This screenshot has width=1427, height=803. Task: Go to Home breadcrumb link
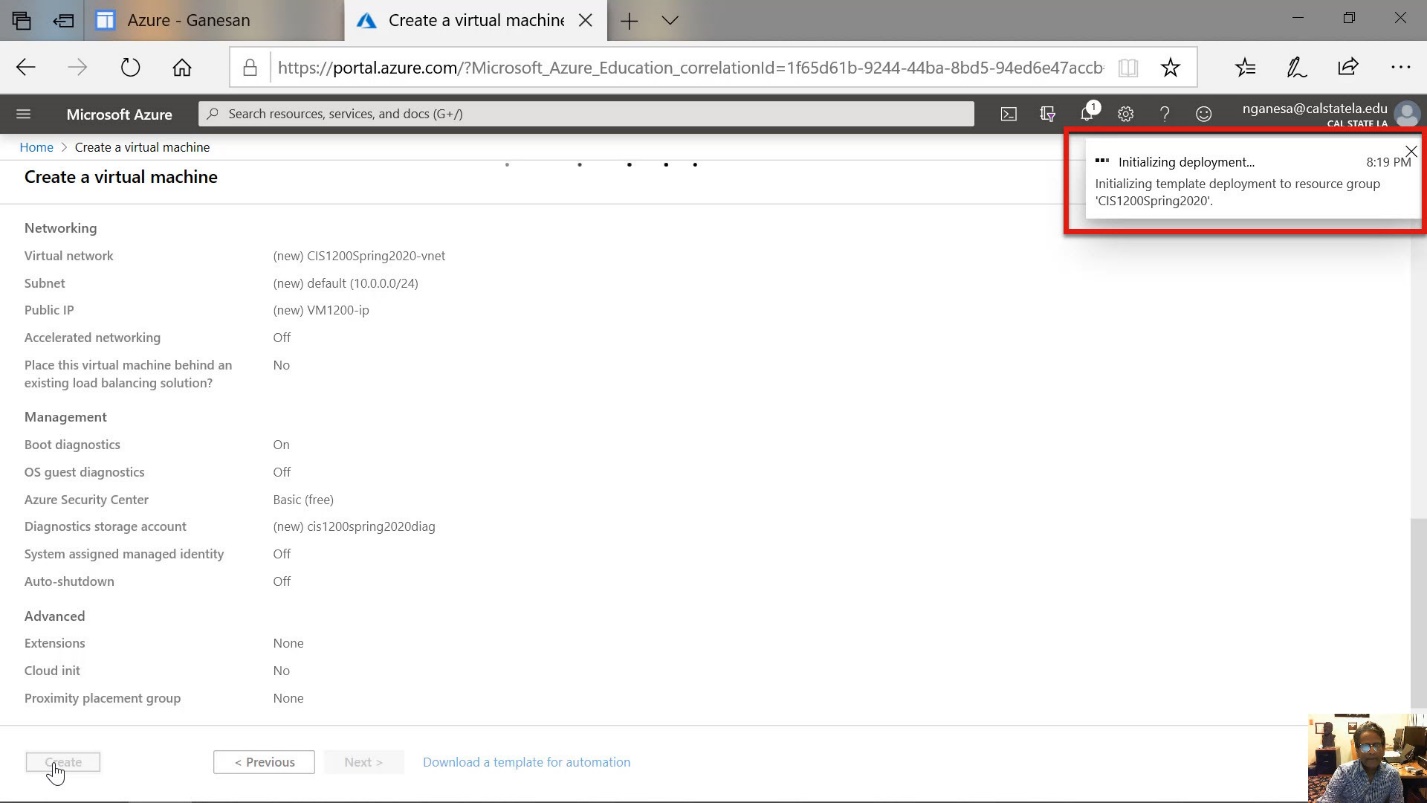[x=37, y=147]
